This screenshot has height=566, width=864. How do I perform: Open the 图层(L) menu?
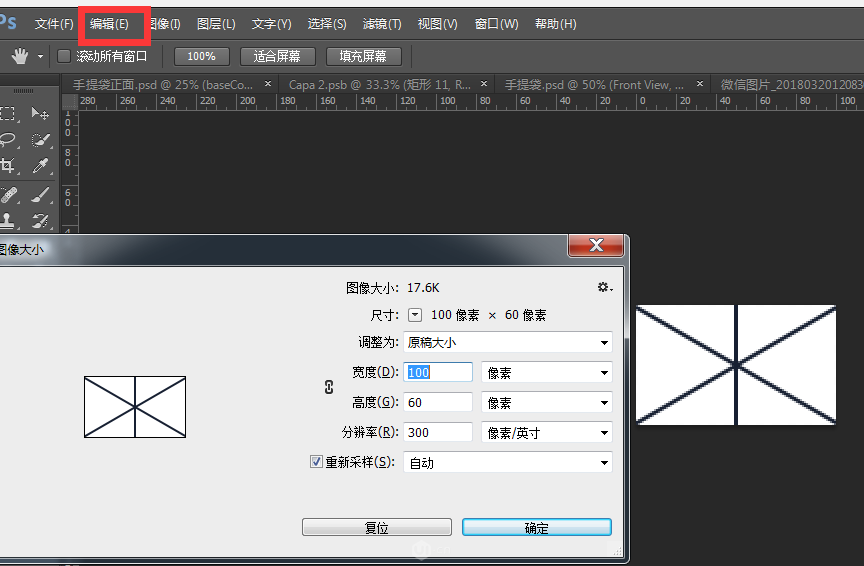216,24
